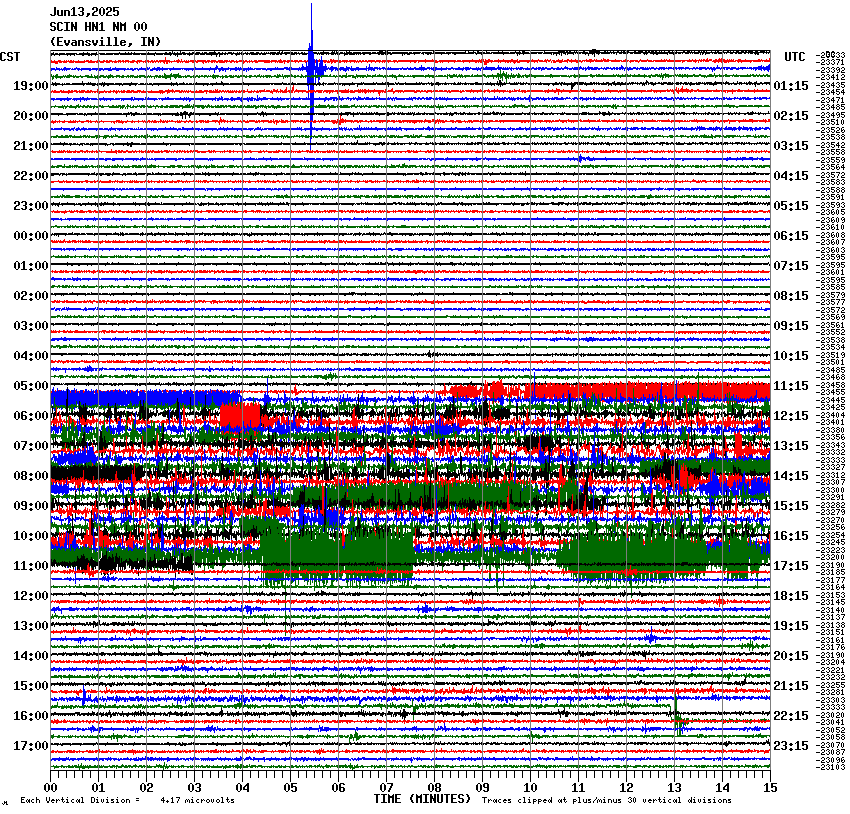This screenshot has width=850, height=814.
Task: Click the 02:15 UTC time label
Action: [791, 115]
